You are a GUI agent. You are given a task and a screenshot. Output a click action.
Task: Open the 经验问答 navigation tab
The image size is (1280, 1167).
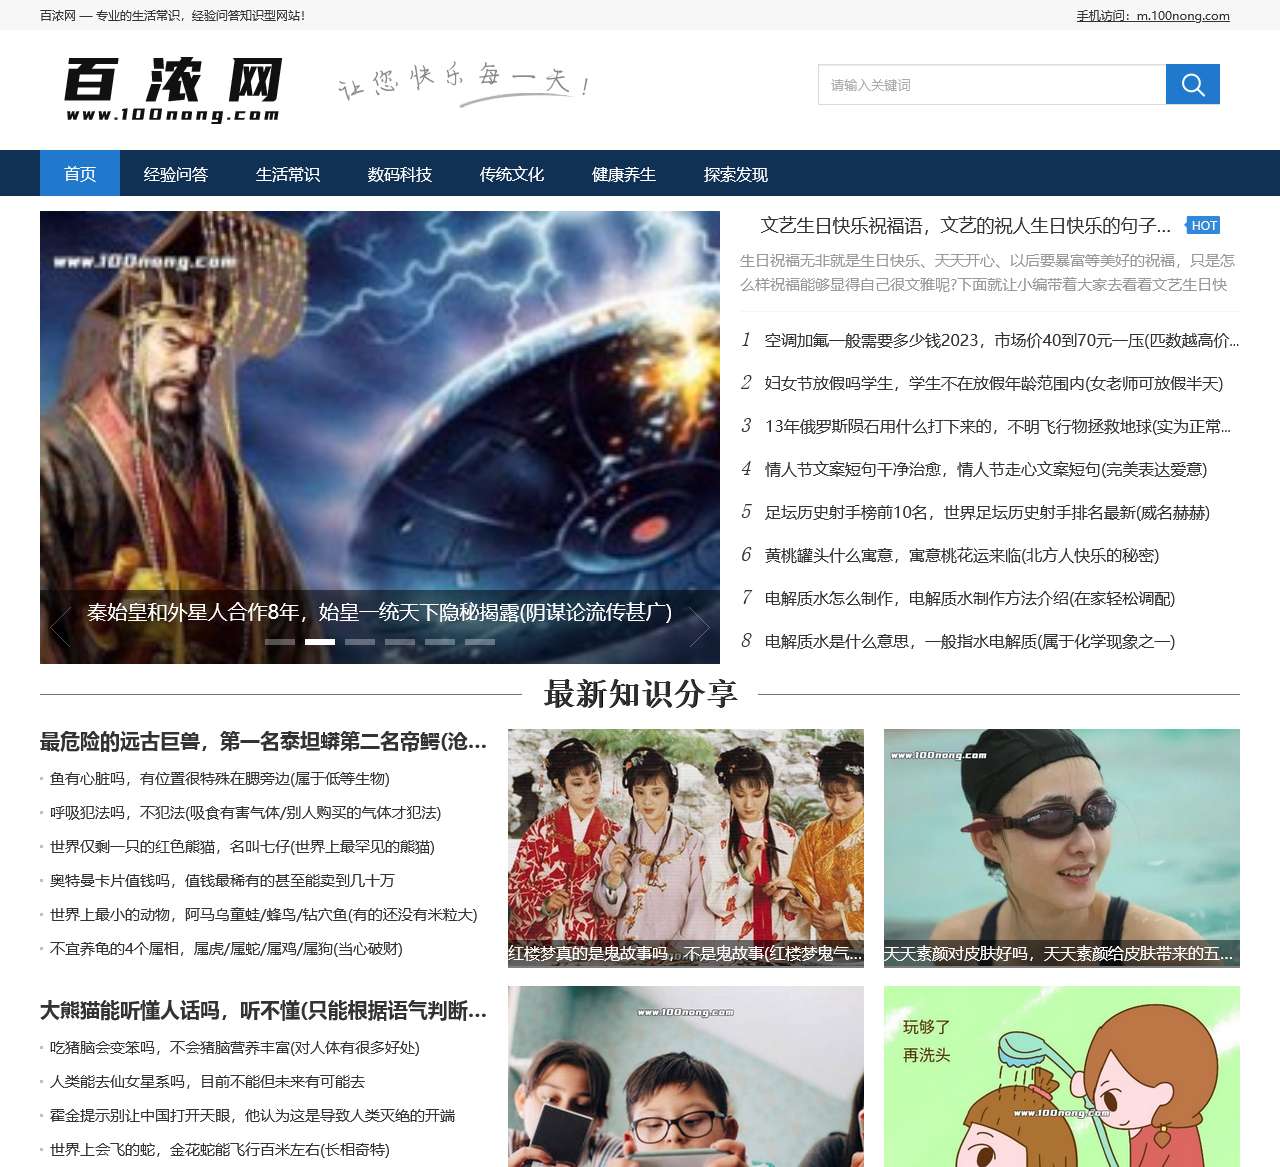click(176, 174)
